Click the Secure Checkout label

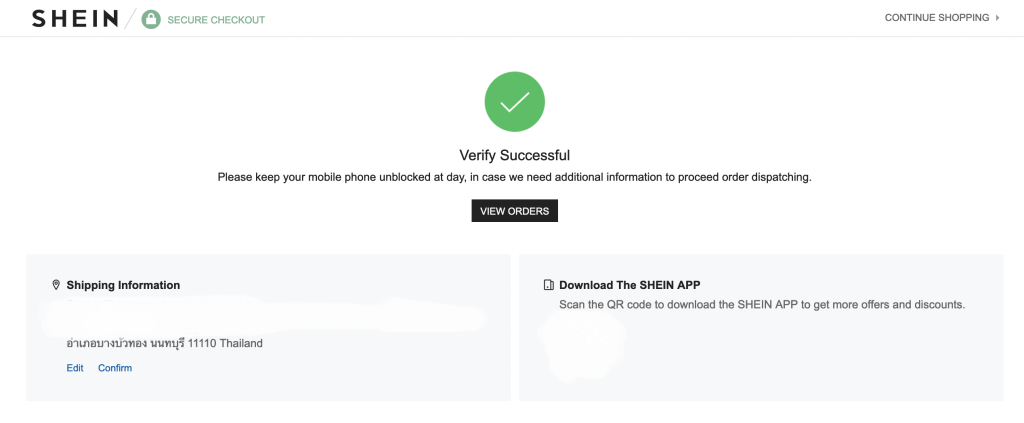(x=216, y=19)
